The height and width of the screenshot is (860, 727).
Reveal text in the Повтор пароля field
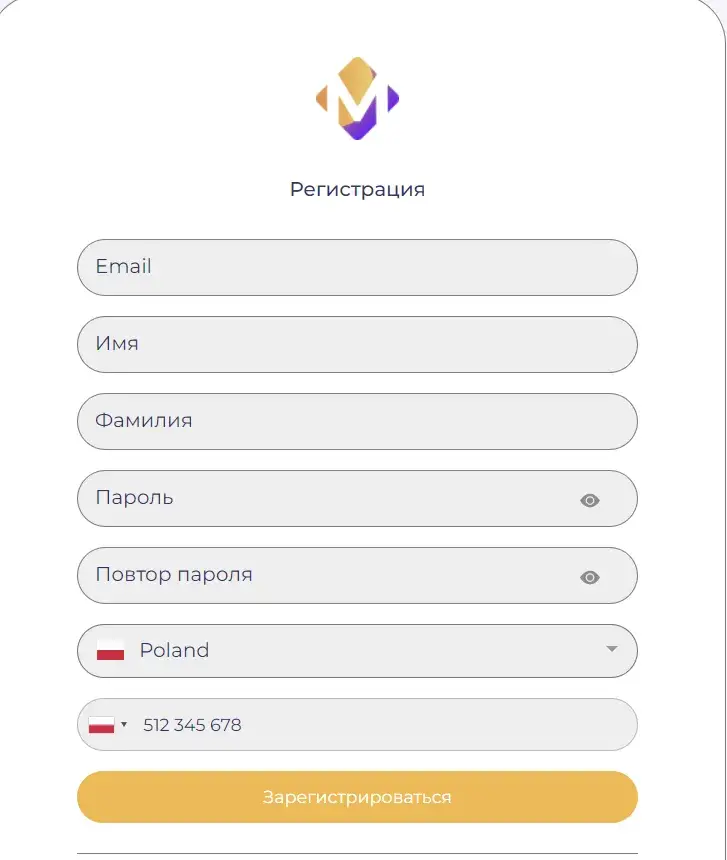(590, 578)
